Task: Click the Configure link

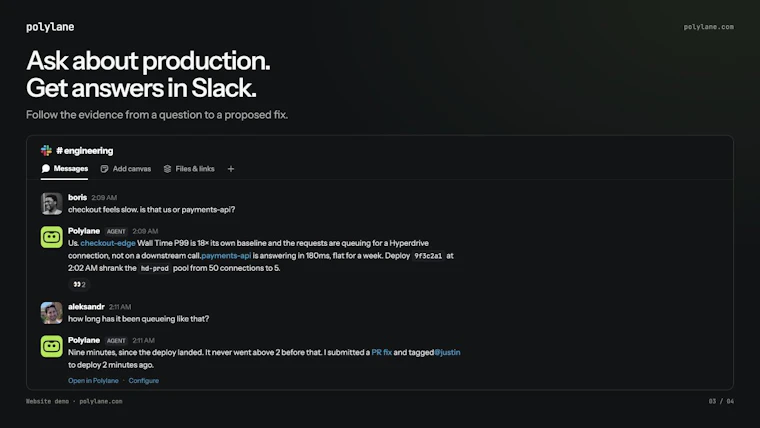Action: (x=143, y=380)
